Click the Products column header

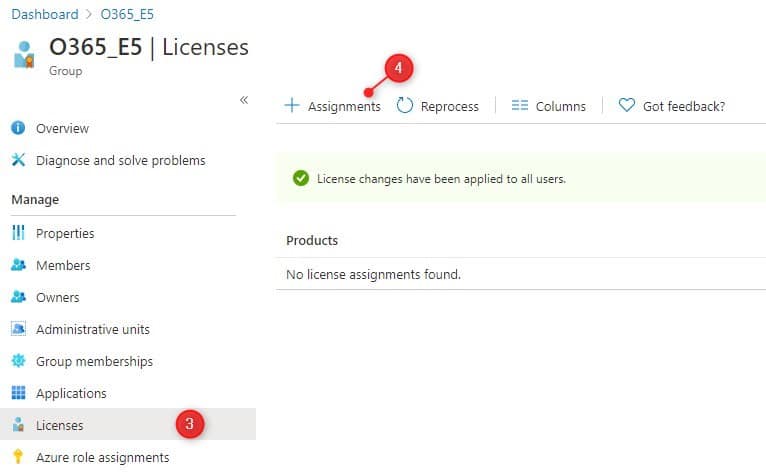click(312, 240)
